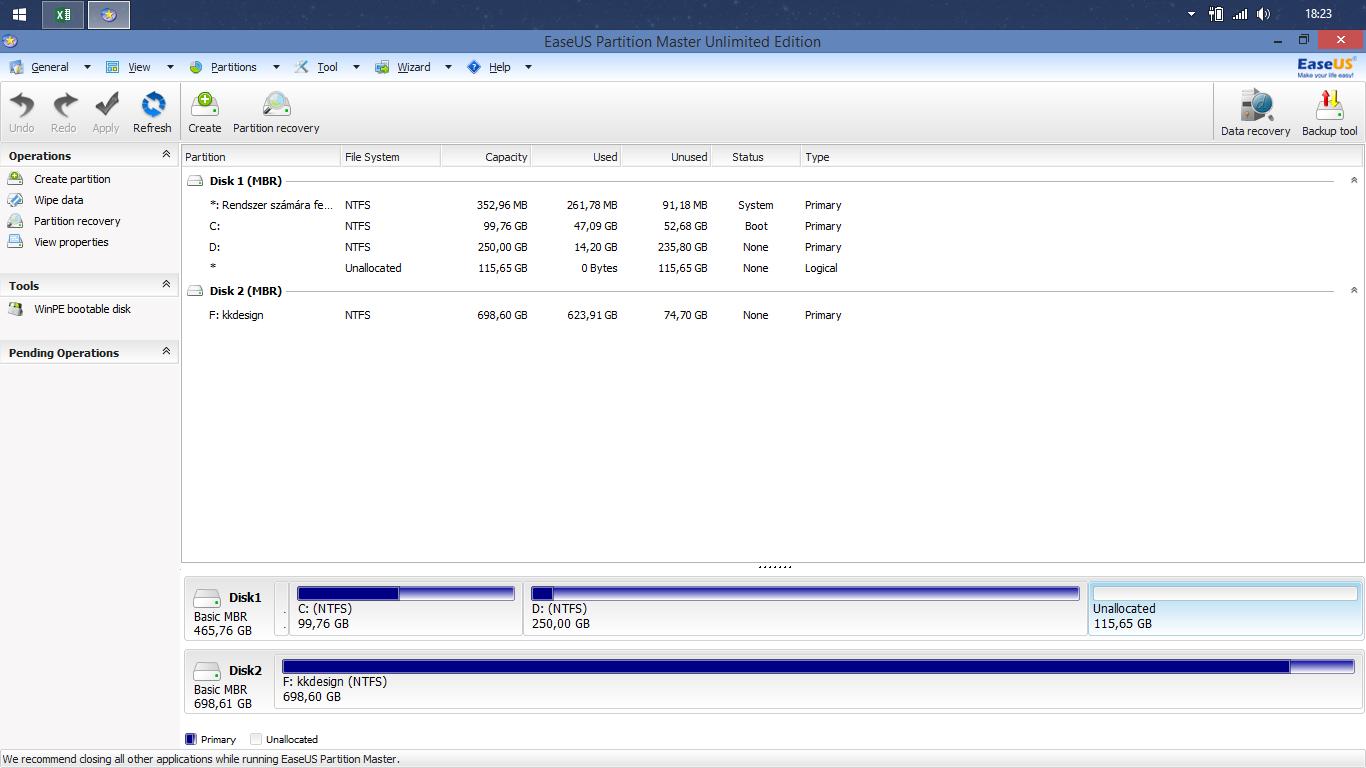Select the F: kkdesign partition row
Screen dimensions: 1366x768
[x=772, y=315]
